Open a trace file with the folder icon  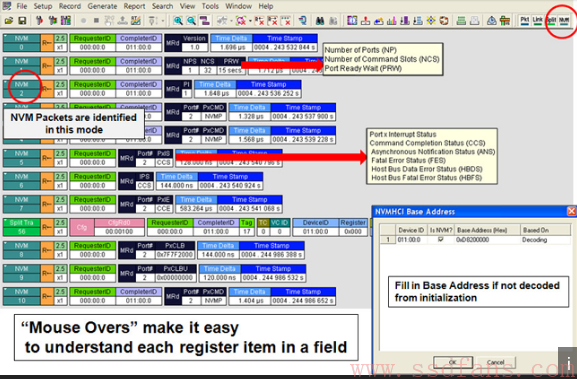[x=9, y=20]
